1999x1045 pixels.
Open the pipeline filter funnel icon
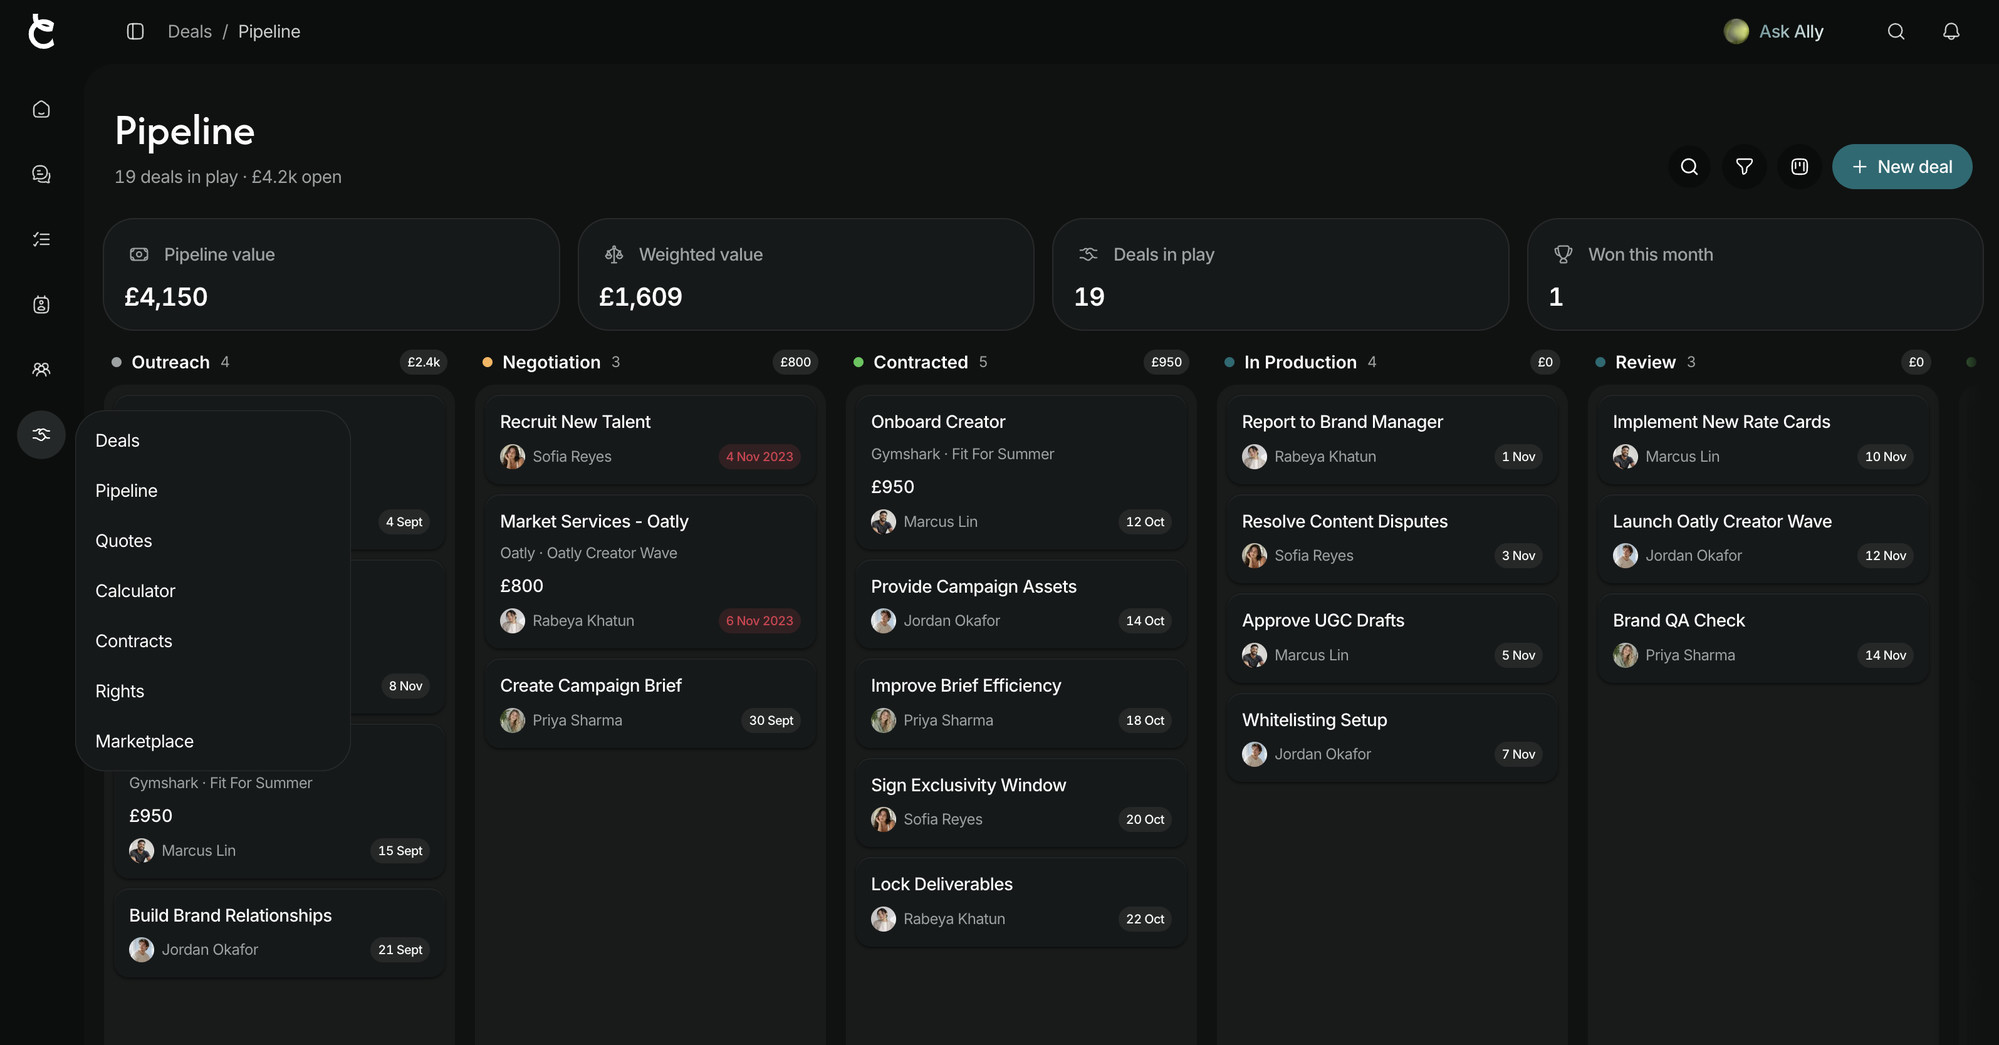pyautogui.click(x=1744, y=167)
